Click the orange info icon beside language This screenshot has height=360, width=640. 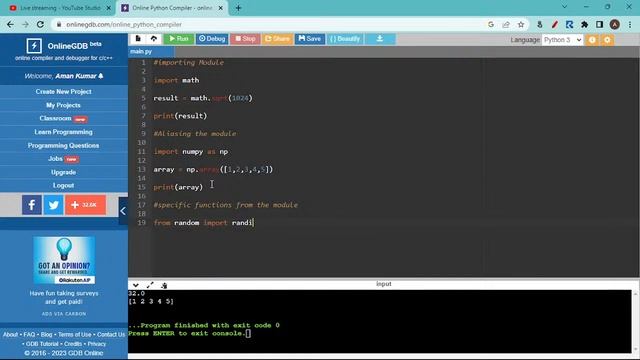(x=592, y=40)
